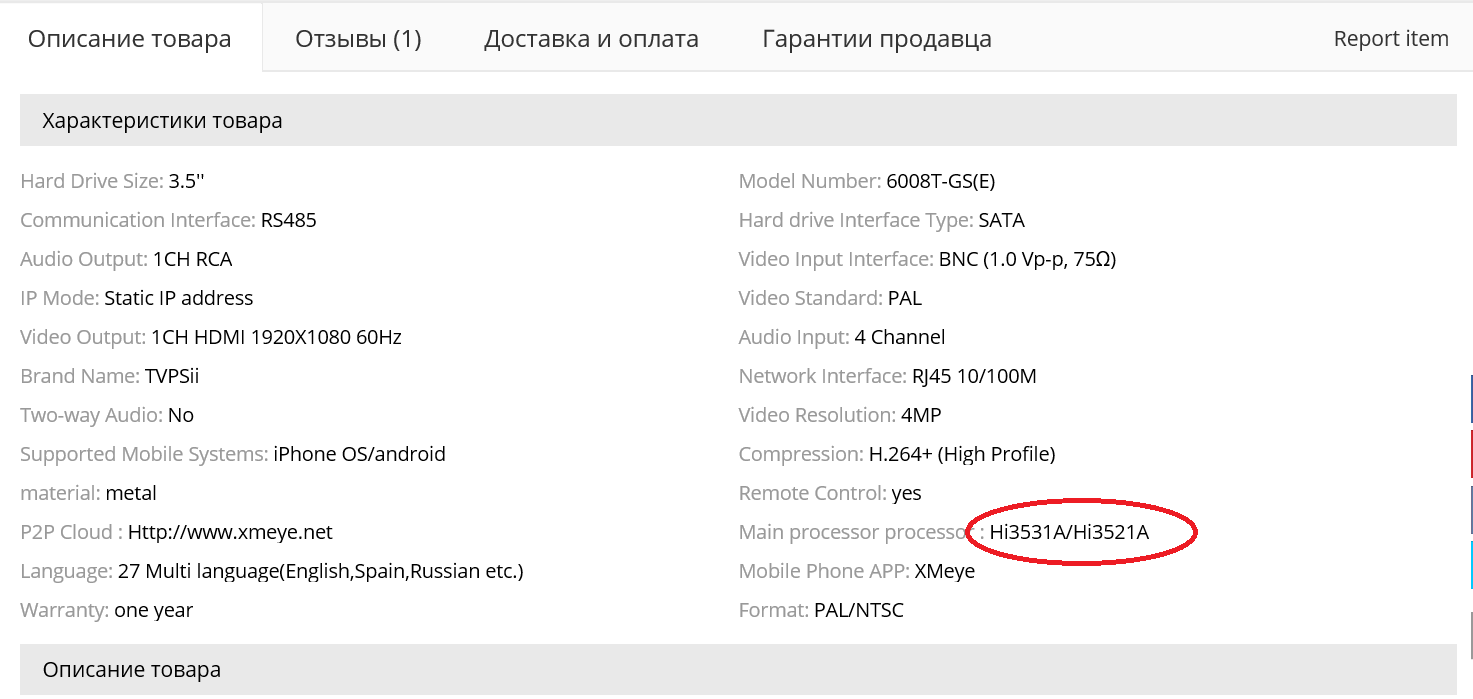Click the model number 6008T-GS(E)
Viewport: 1473px width, 699px height.
pos(940,181)
